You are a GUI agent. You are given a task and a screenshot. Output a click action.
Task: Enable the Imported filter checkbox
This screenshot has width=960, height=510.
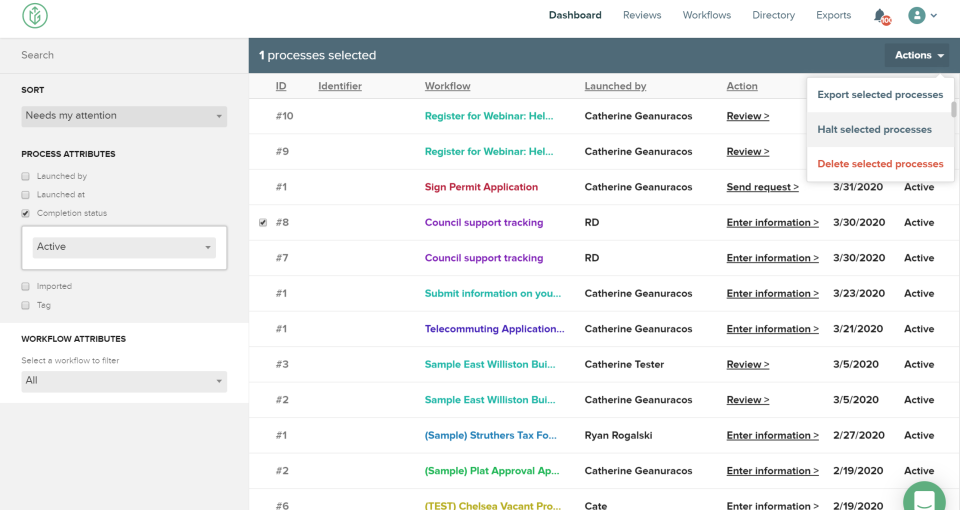click(25, 287)
